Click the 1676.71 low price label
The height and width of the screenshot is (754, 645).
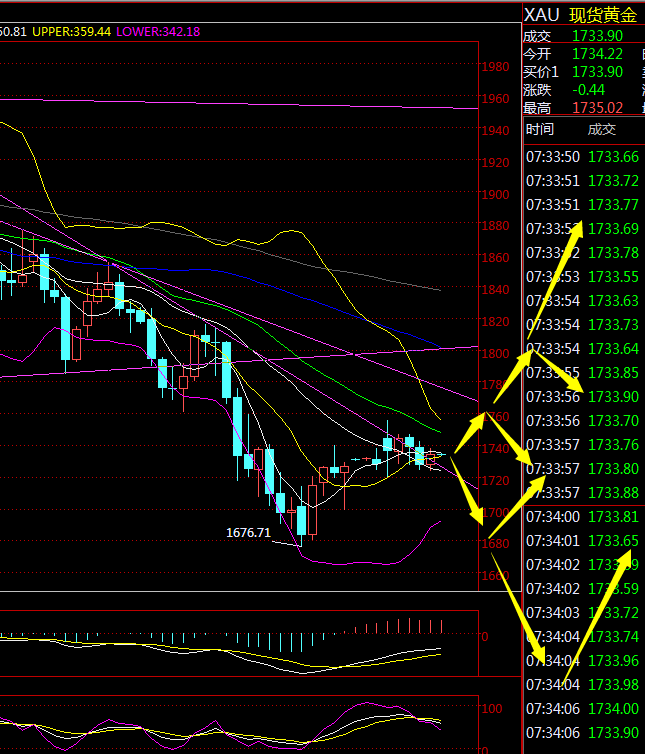[249, 533]
